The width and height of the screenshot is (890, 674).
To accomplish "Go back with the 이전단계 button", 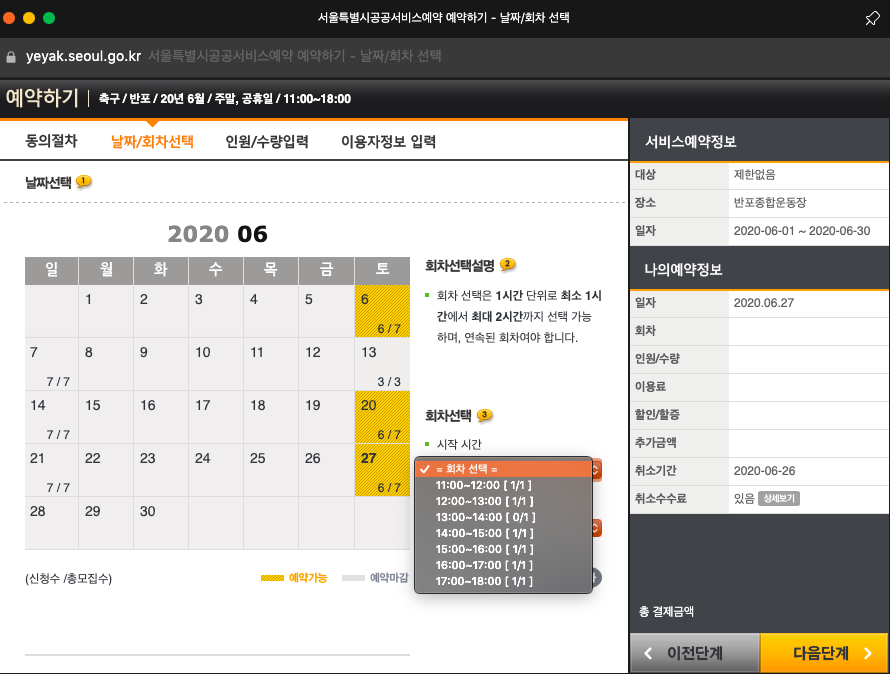I will 695,653.
